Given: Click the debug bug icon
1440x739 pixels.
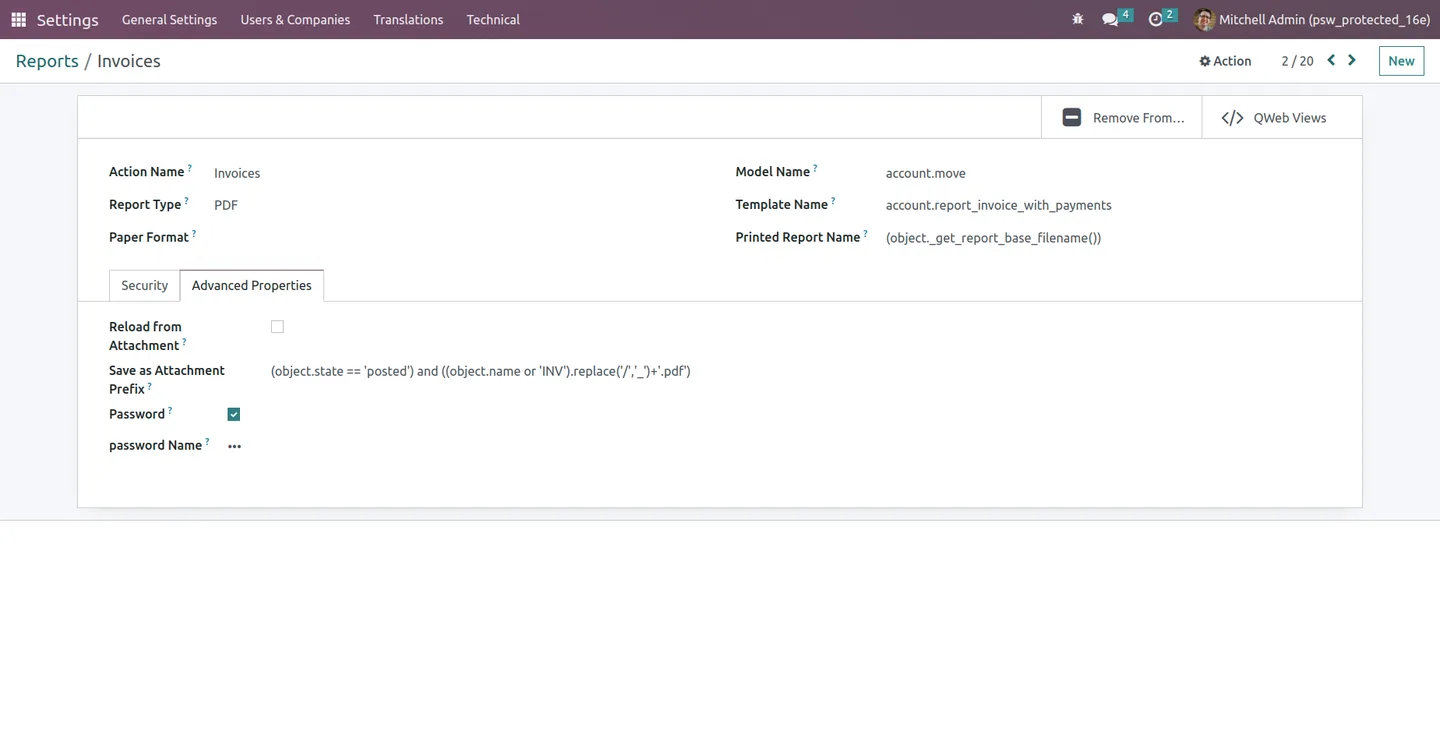Looking at the screenshot, I should pos(1077,19).
